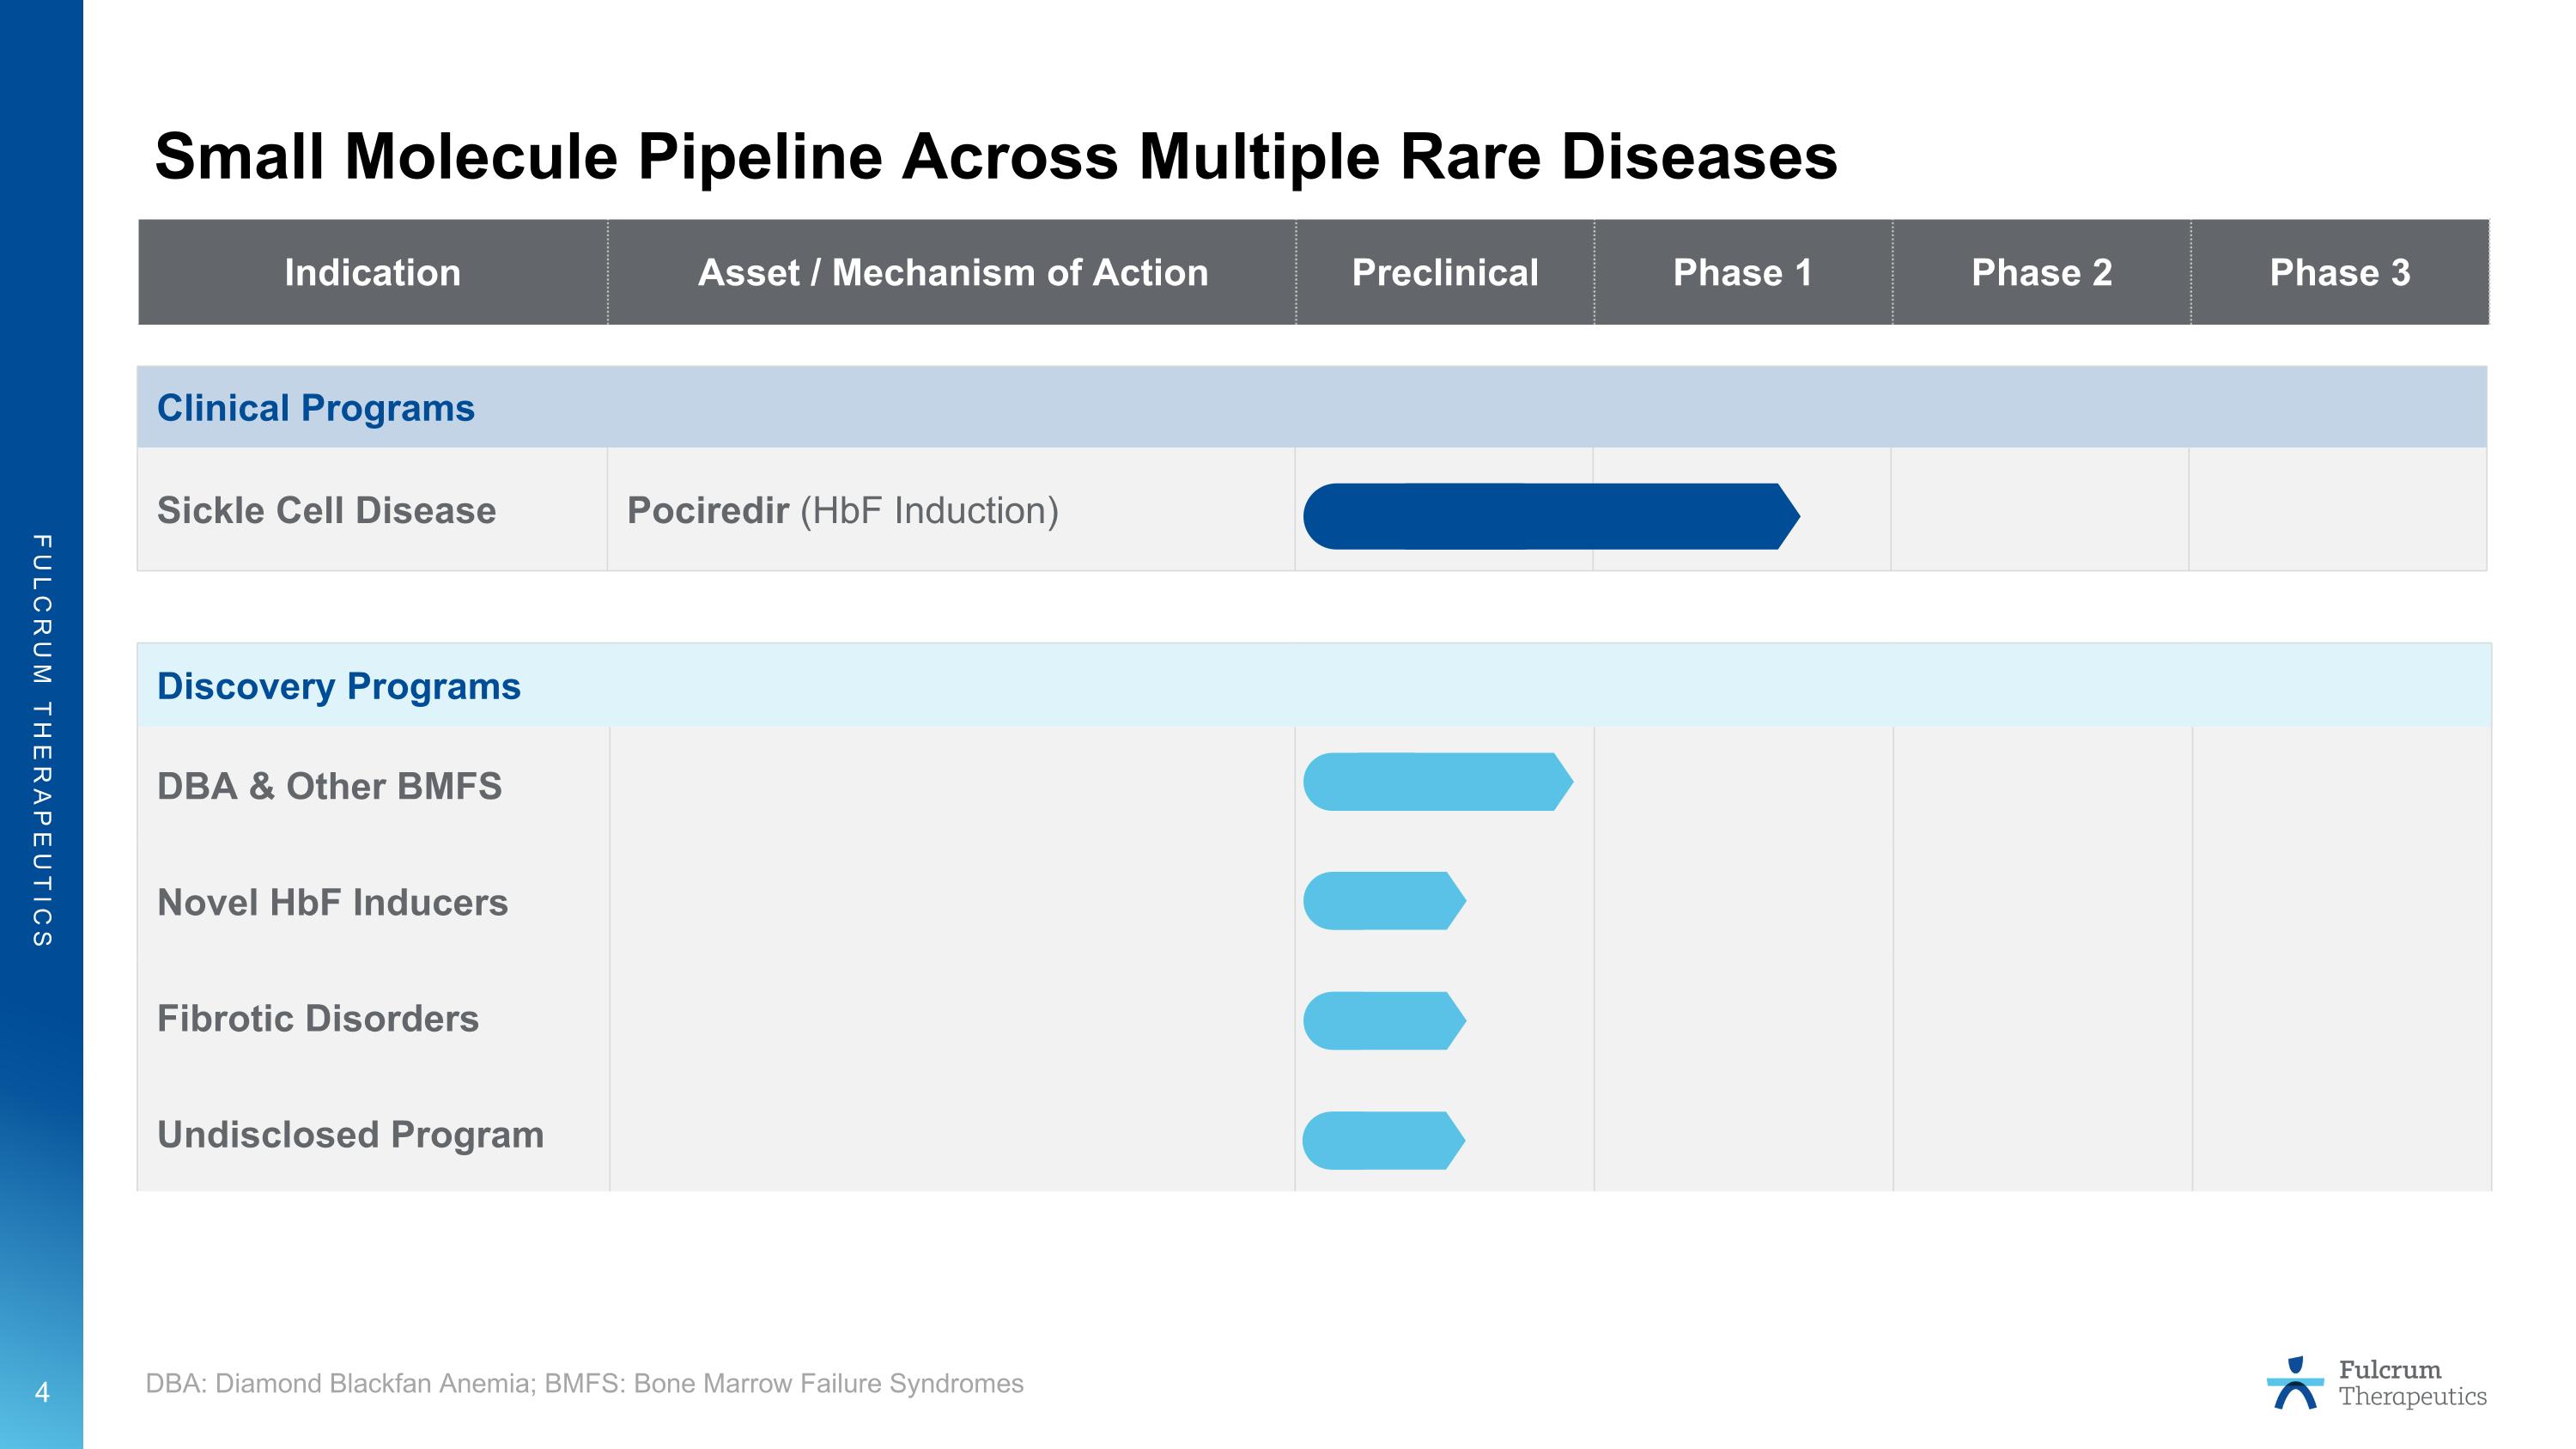Click the Phase 2 column header
This screenshot has height=1449, width=2576.
point(2041,273)
